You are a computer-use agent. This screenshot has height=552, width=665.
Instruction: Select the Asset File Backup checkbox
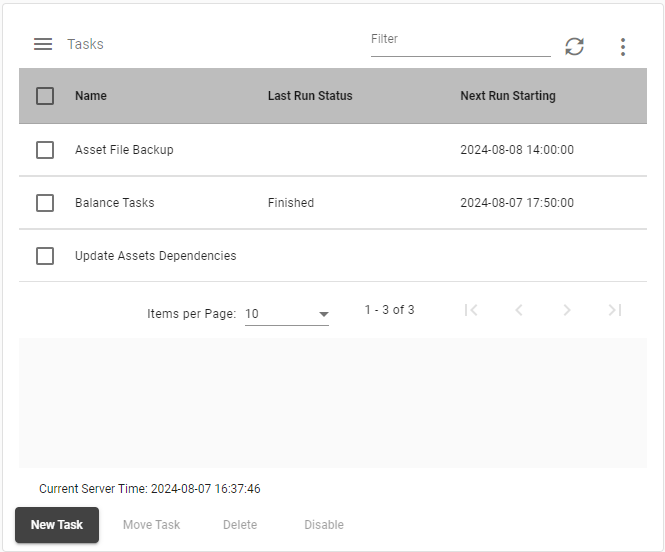(x=45, y=150)
